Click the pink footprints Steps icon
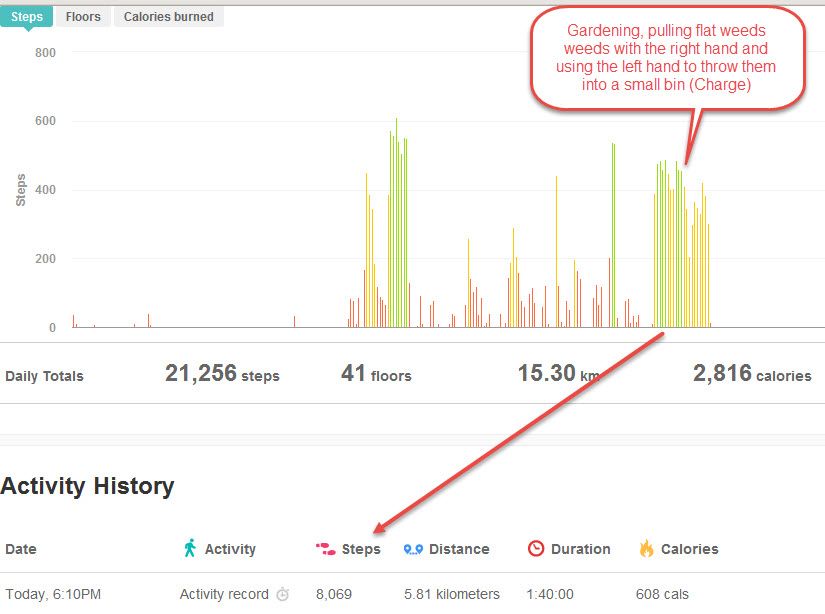The width and height of the screenshot is (825, 614). click(326, 549)
